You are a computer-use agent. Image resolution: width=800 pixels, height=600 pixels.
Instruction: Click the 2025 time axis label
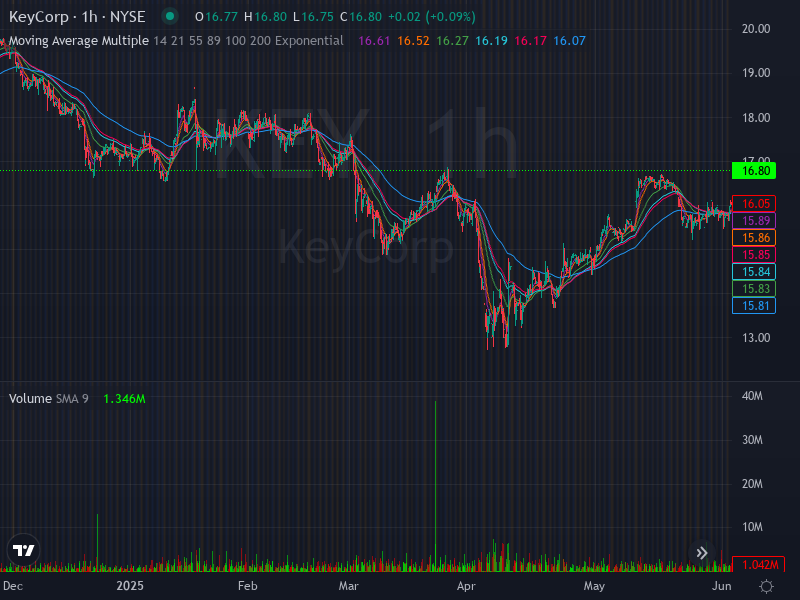(130, 586)
